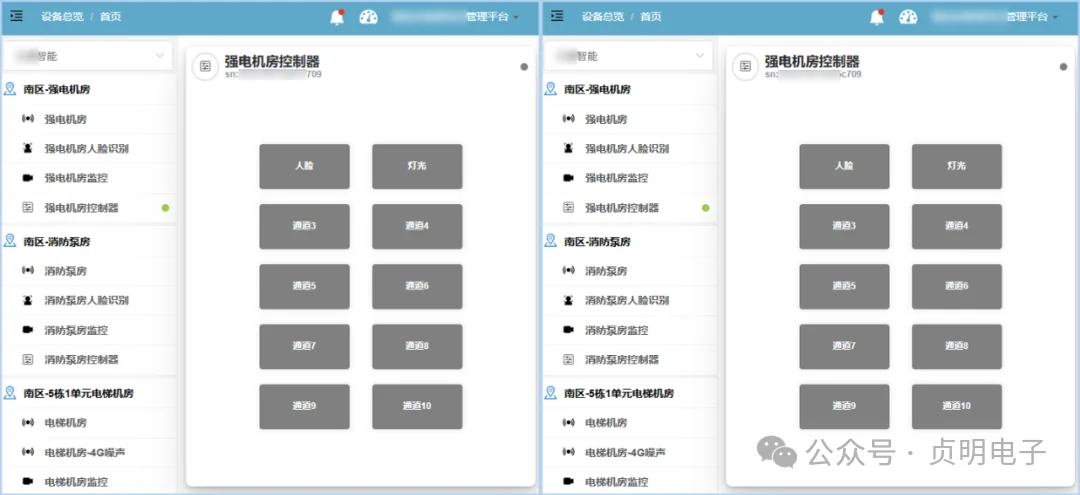Open 电梯机房监控 camera row in left screenshot
This screenshot has height=495, width=1080.
tap(88, 481)
